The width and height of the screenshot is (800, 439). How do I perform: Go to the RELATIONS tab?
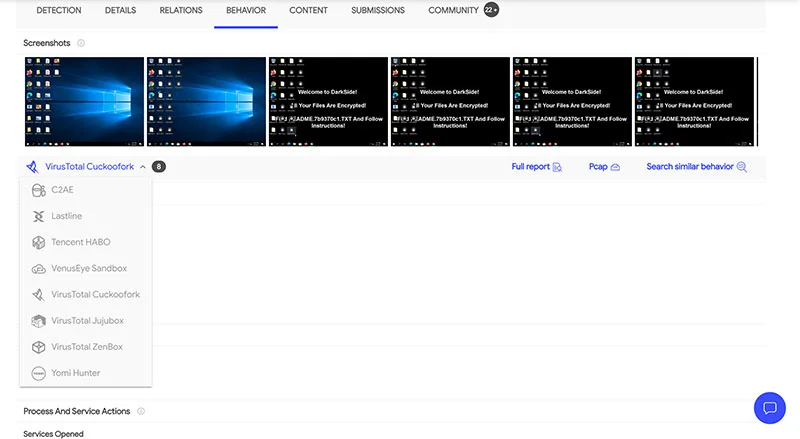[181, 10]
